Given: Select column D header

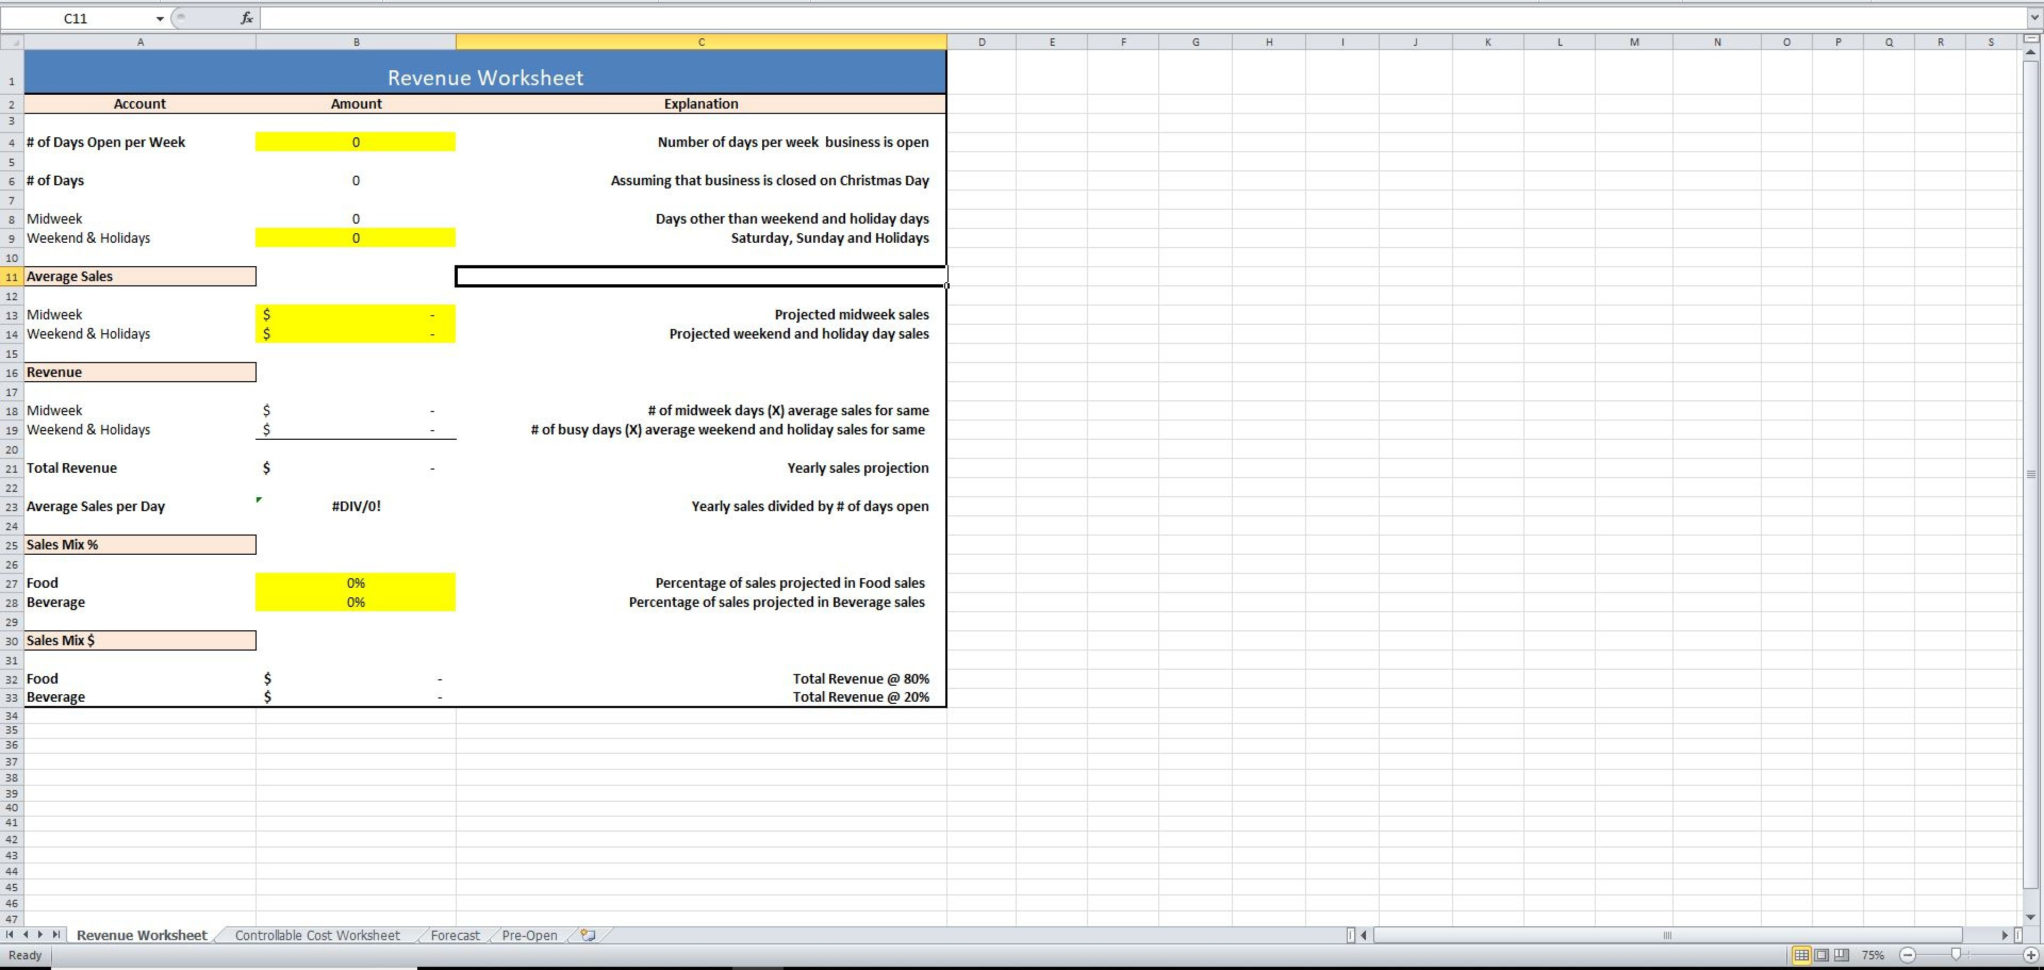Looking at the screenshot, I should [x=982, y=42].
